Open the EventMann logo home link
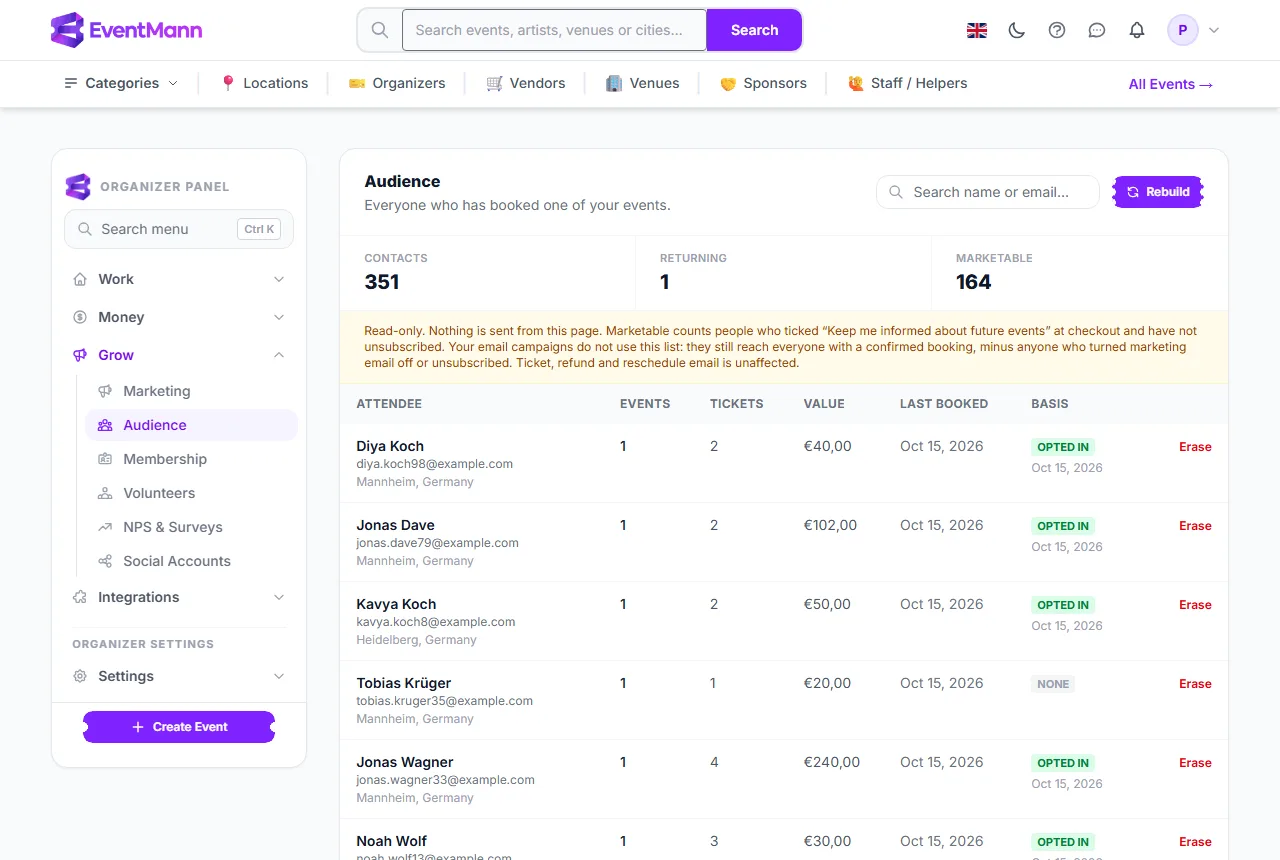Screen dimensions: 1280x860 coord(127,30)
